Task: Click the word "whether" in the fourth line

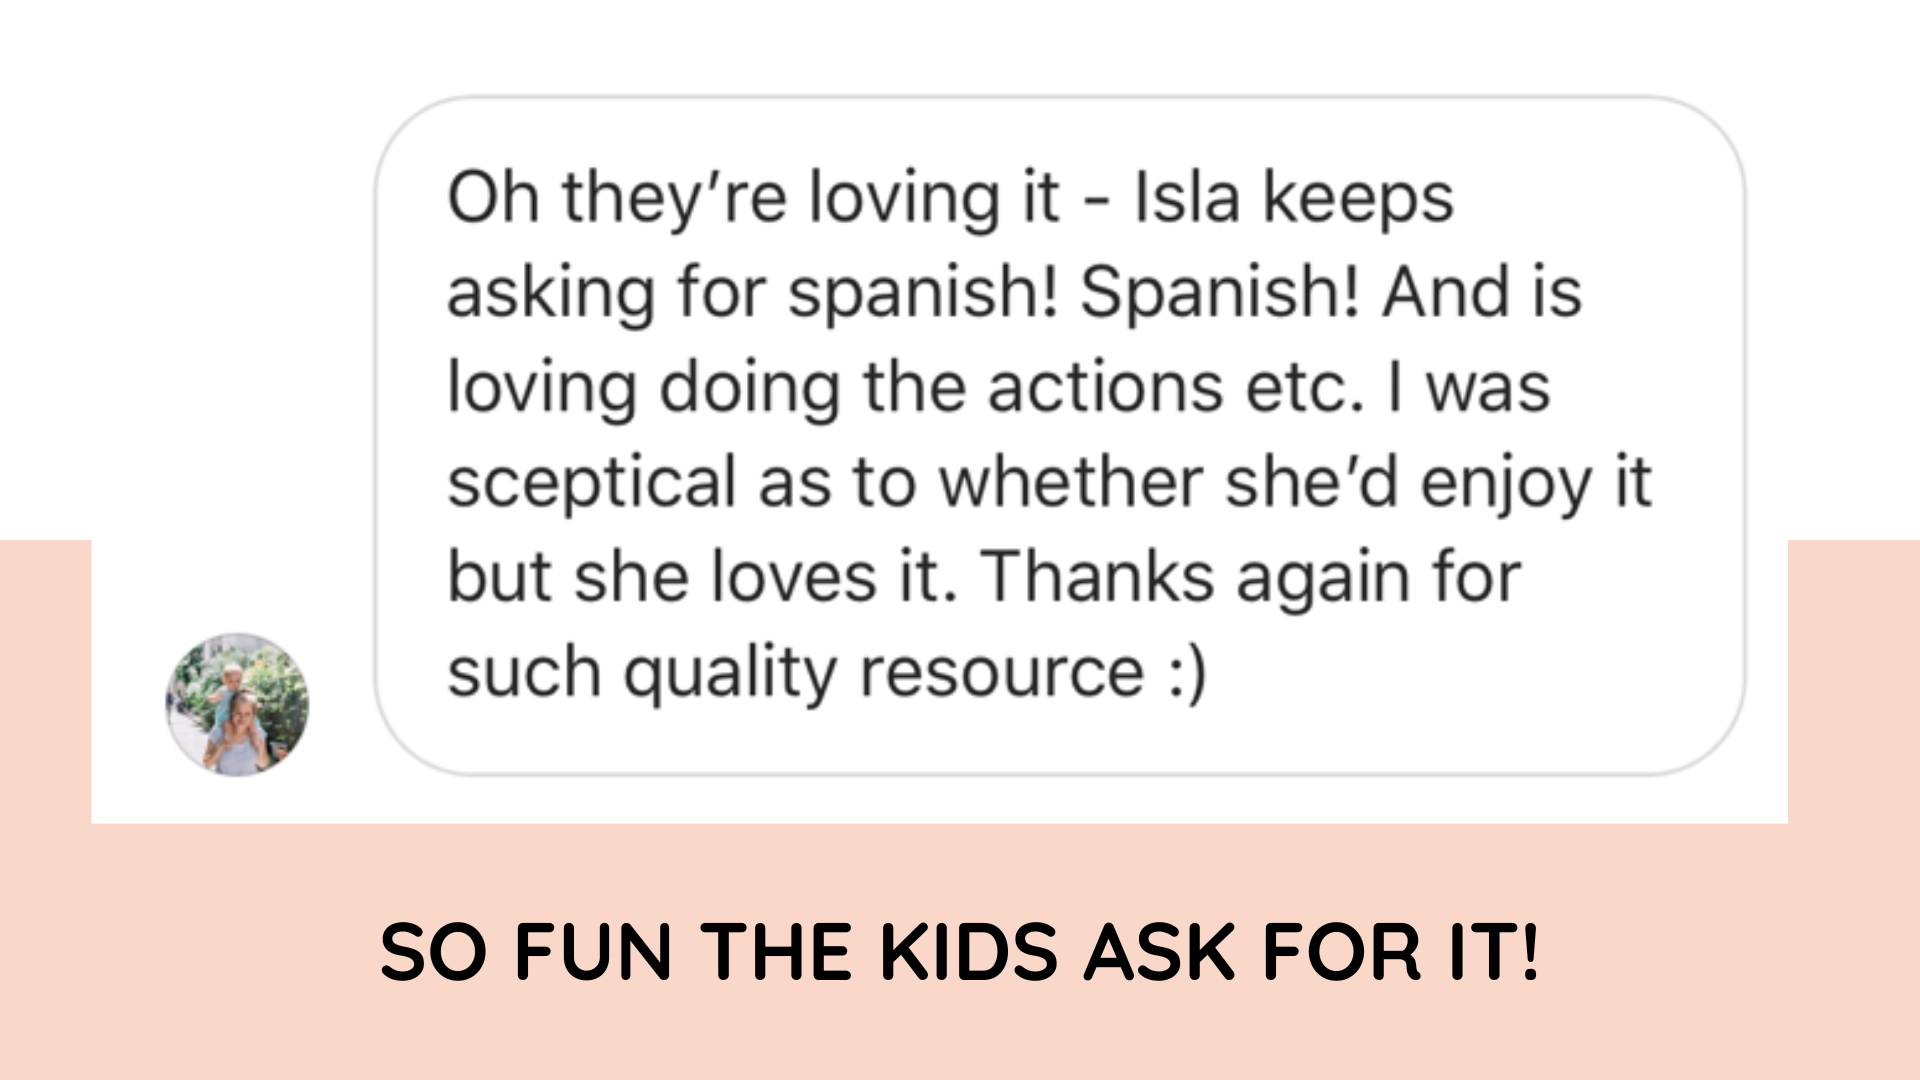Action: tap(1069, 483)
